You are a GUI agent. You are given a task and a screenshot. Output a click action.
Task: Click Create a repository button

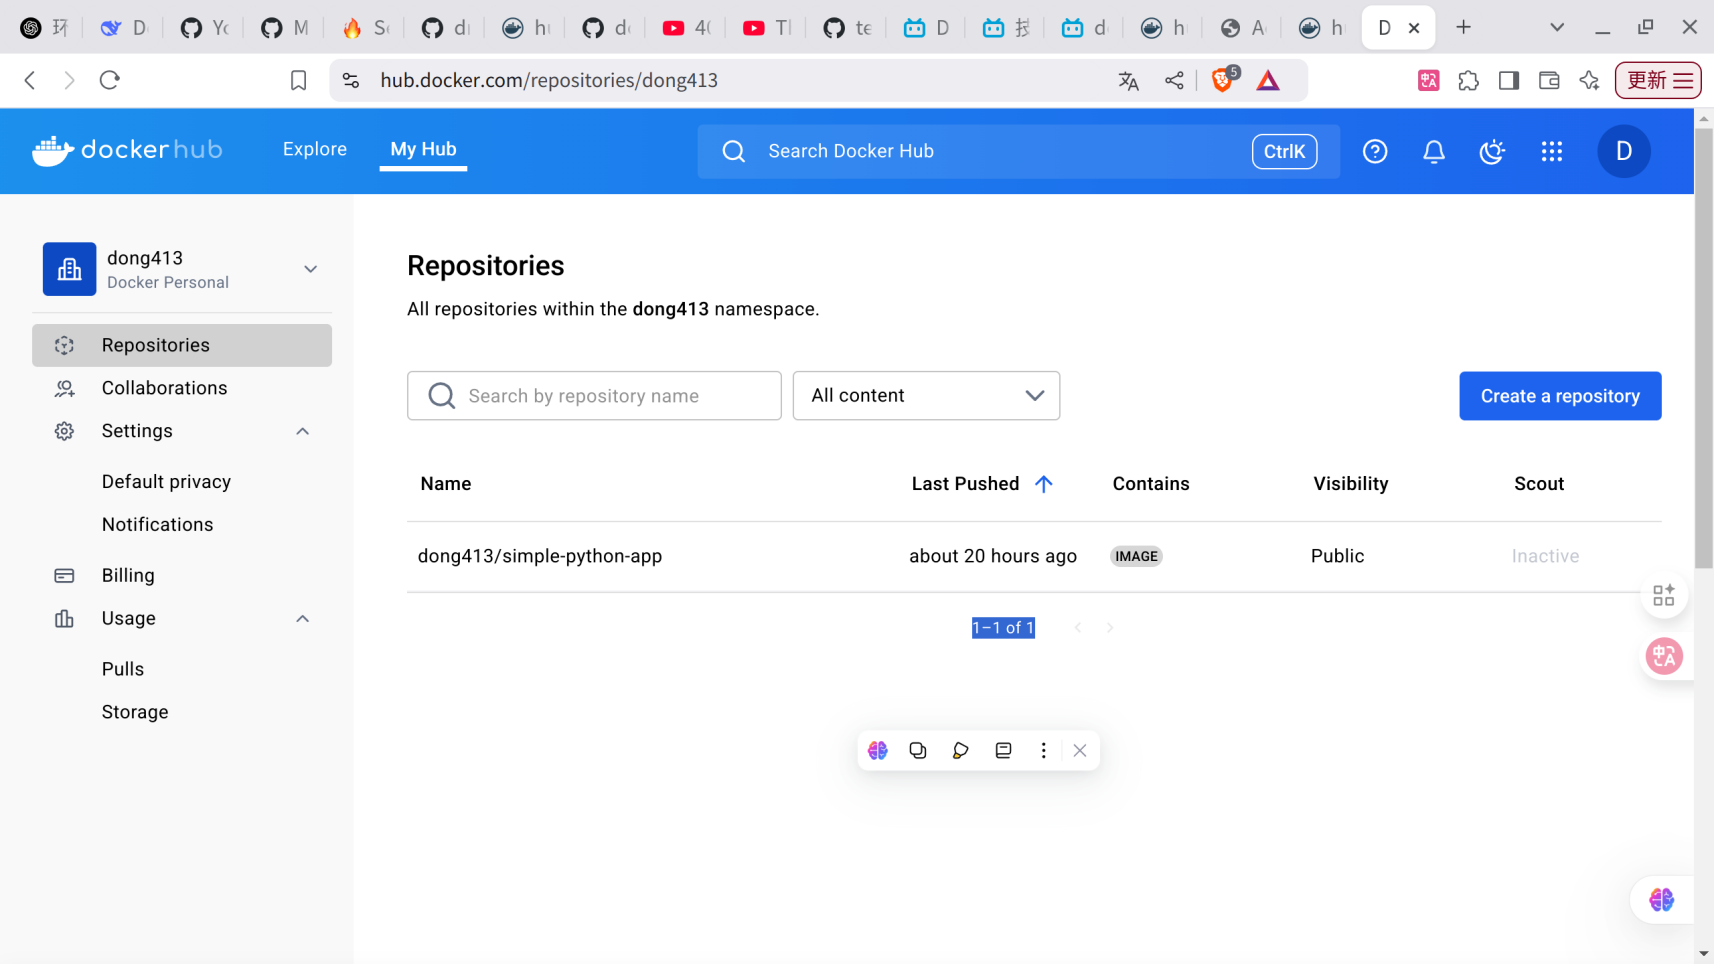1560,396
